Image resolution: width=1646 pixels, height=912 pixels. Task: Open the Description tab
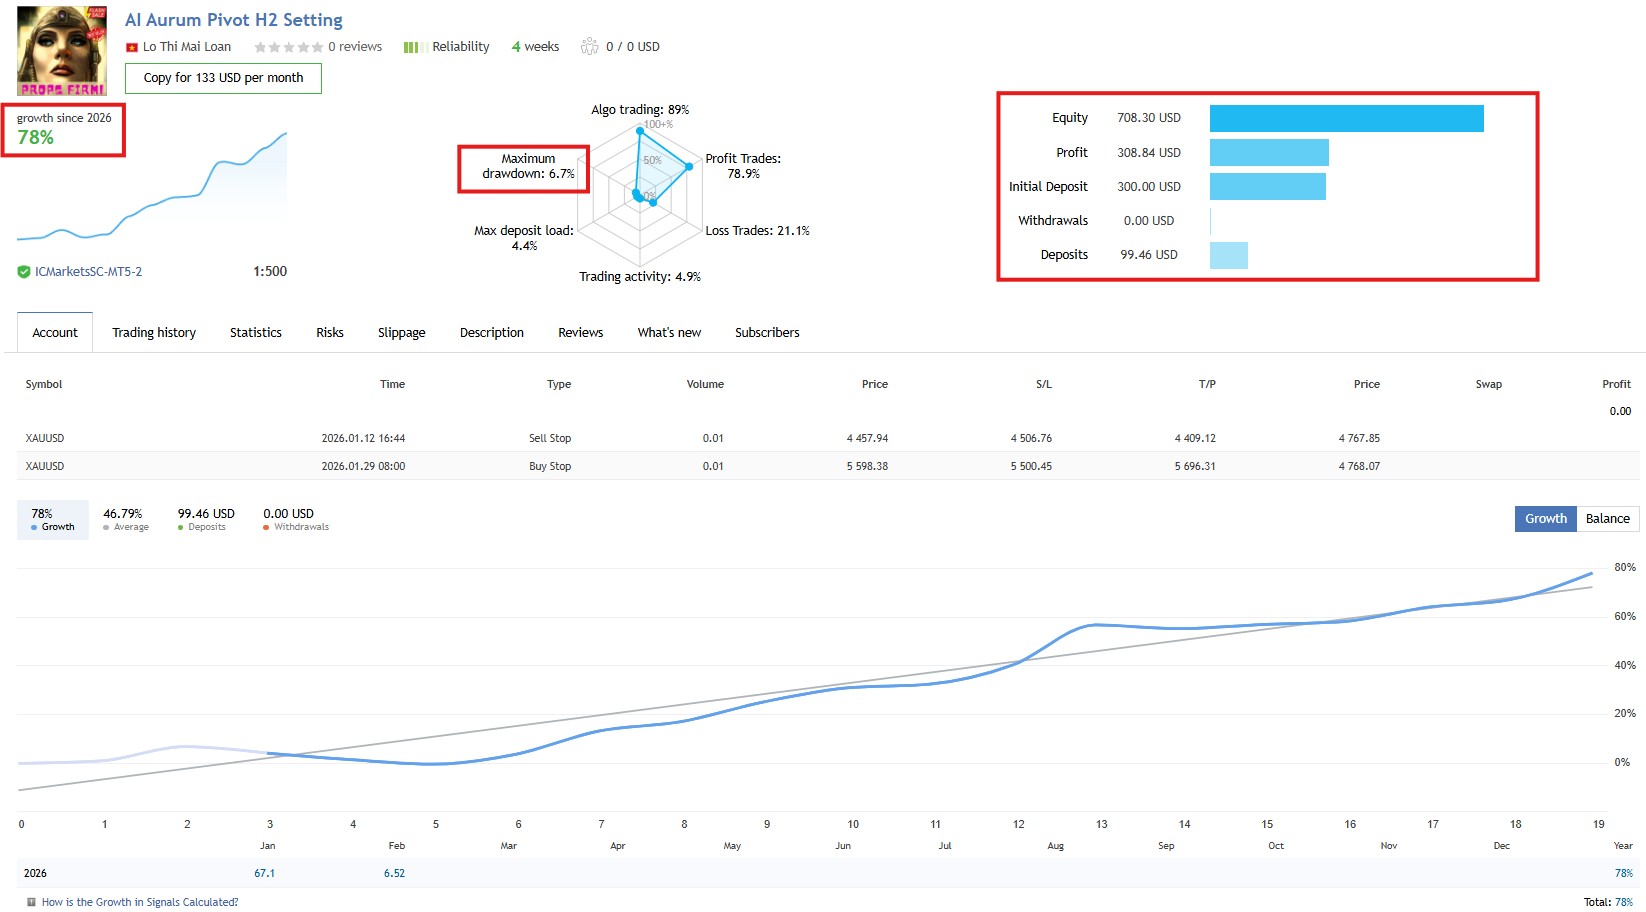pyautogui.click(x=492, y=332)
